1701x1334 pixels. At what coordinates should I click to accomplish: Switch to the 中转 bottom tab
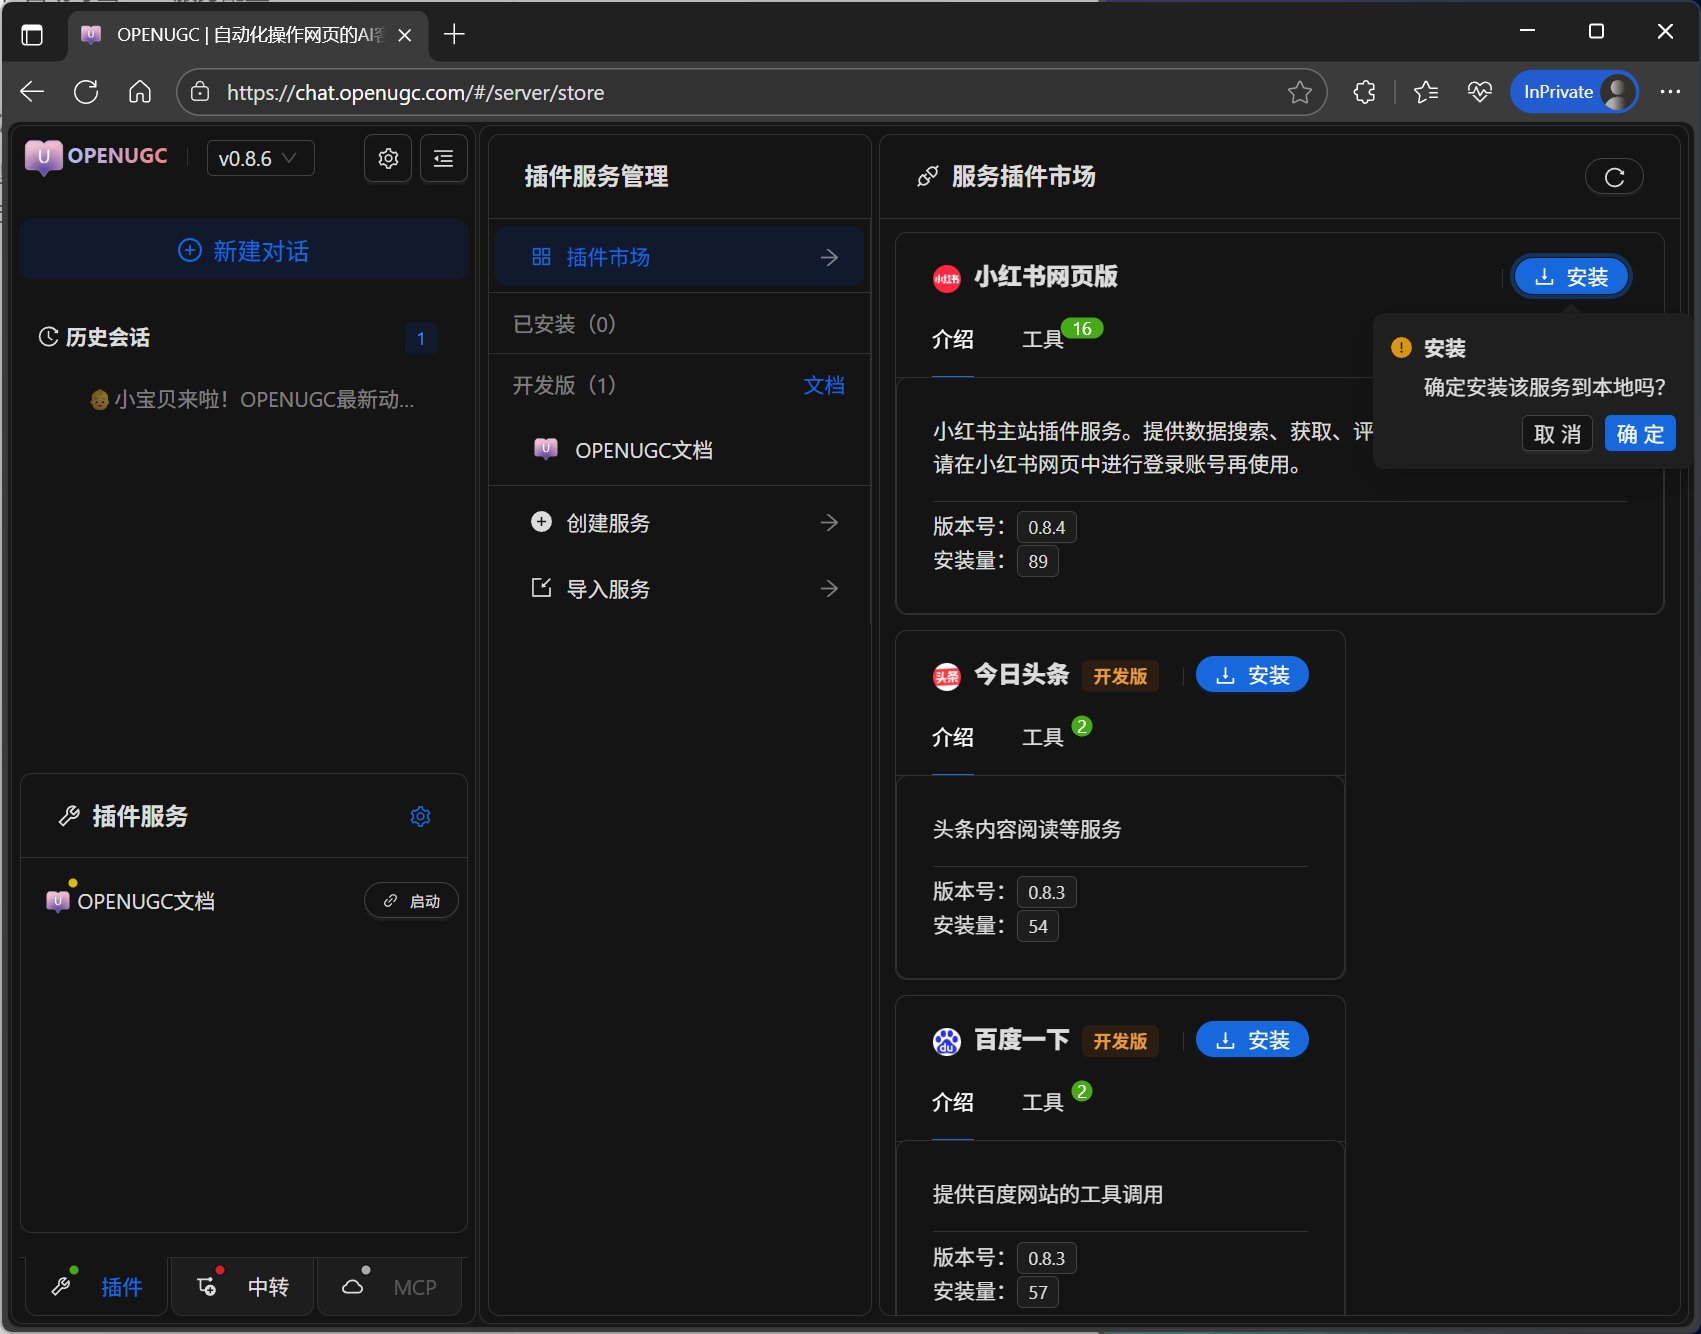click(x=243, y=1287)
